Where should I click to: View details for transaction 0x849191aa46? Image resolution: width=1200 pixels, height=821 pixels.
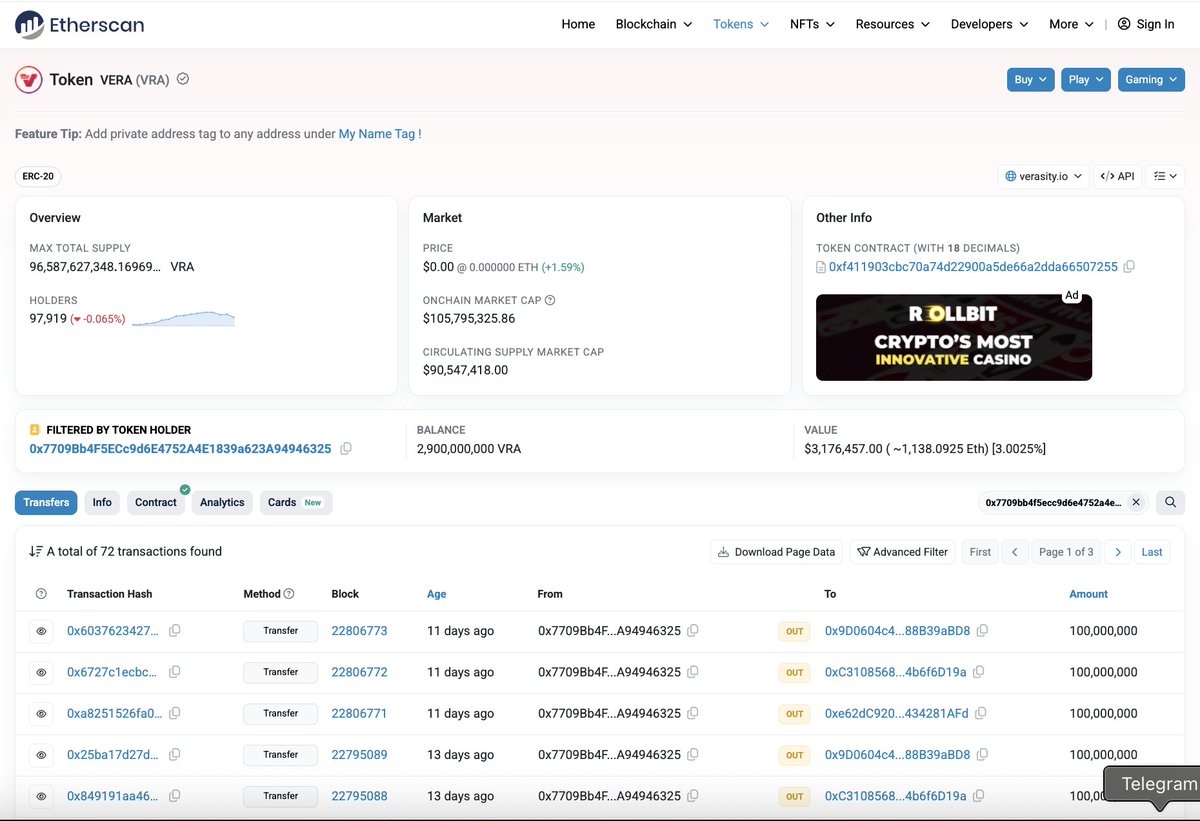click(41, 796)
